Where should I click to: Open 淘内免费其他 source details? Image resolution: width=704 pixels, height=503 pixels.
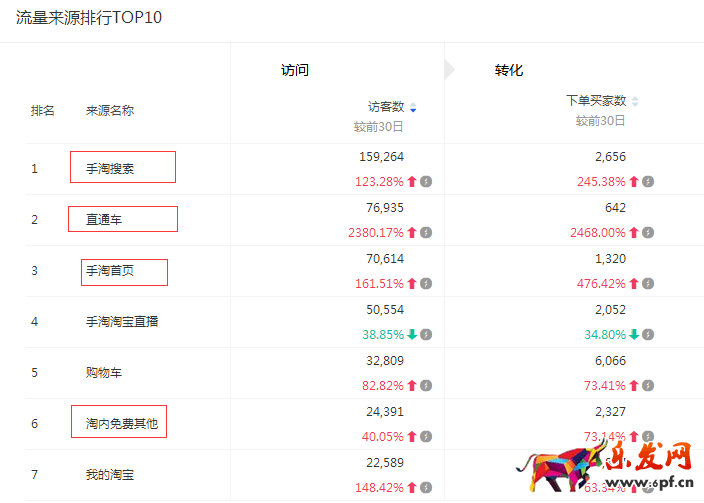[x=121, y=424]
